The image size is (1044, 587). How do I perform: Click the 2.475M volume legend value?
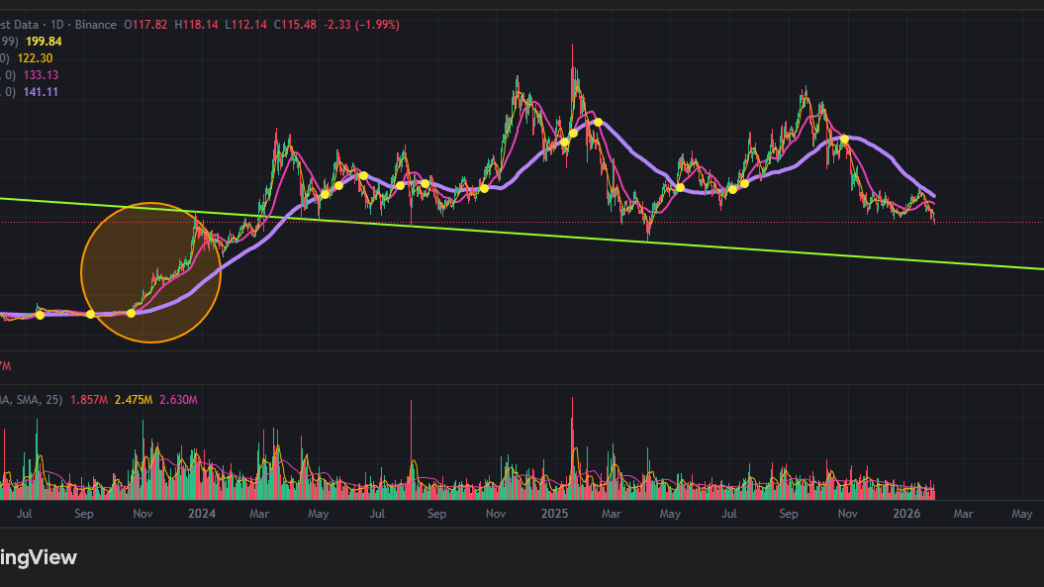(x=132, y=400)
